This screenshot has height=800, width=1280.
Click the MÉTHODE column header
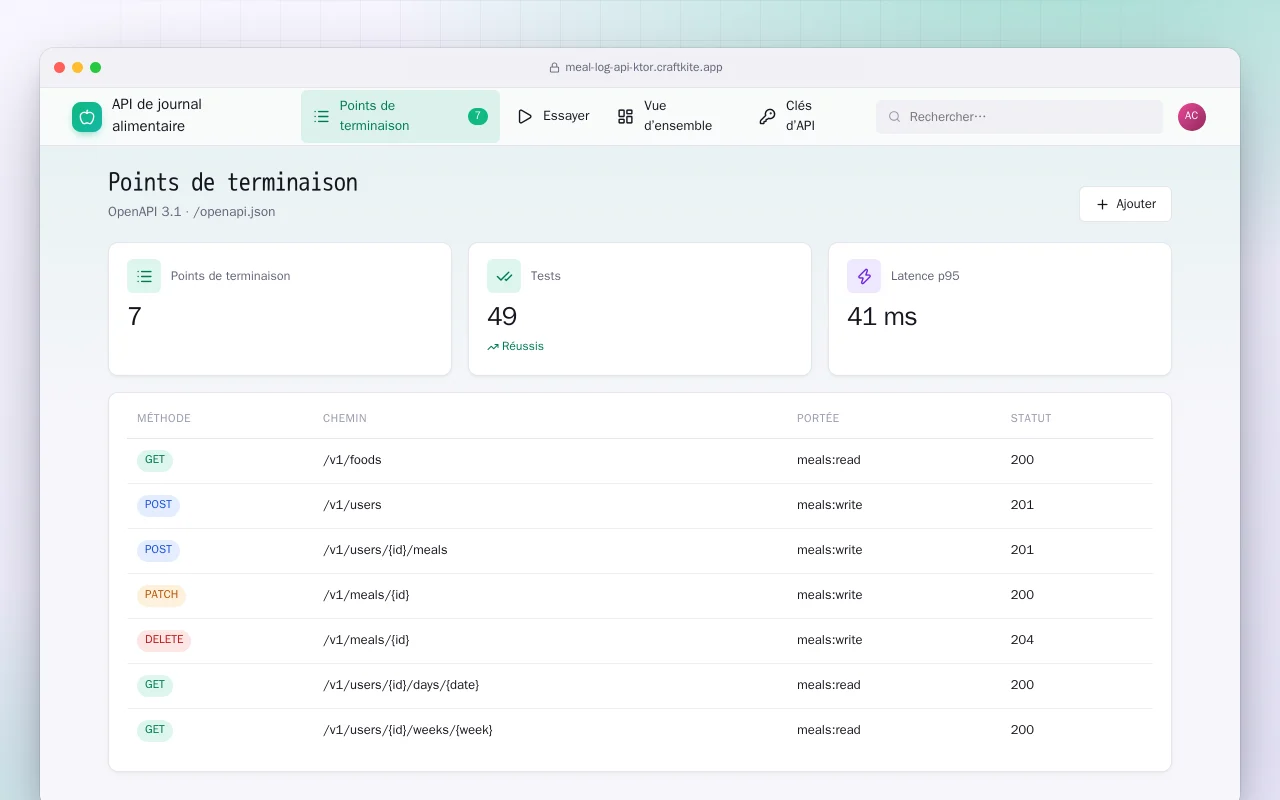164,418
